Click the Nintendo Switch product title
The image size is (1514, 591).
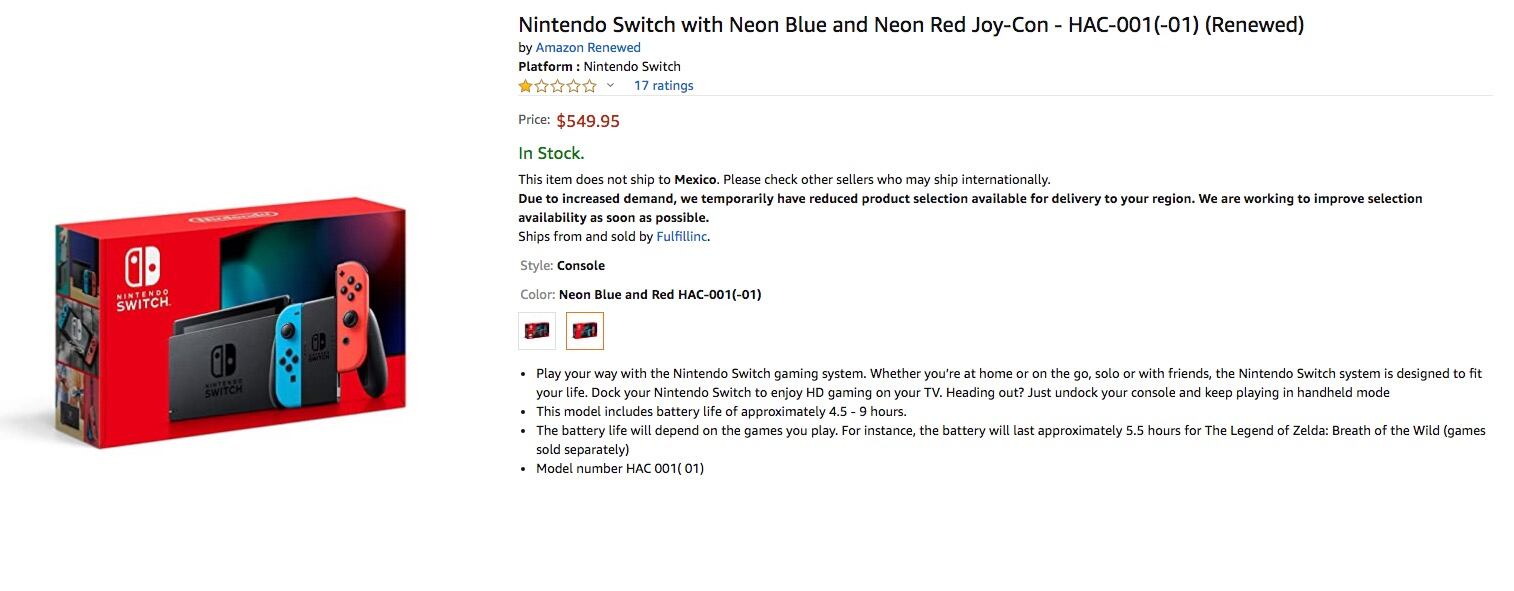pos(910,24)
